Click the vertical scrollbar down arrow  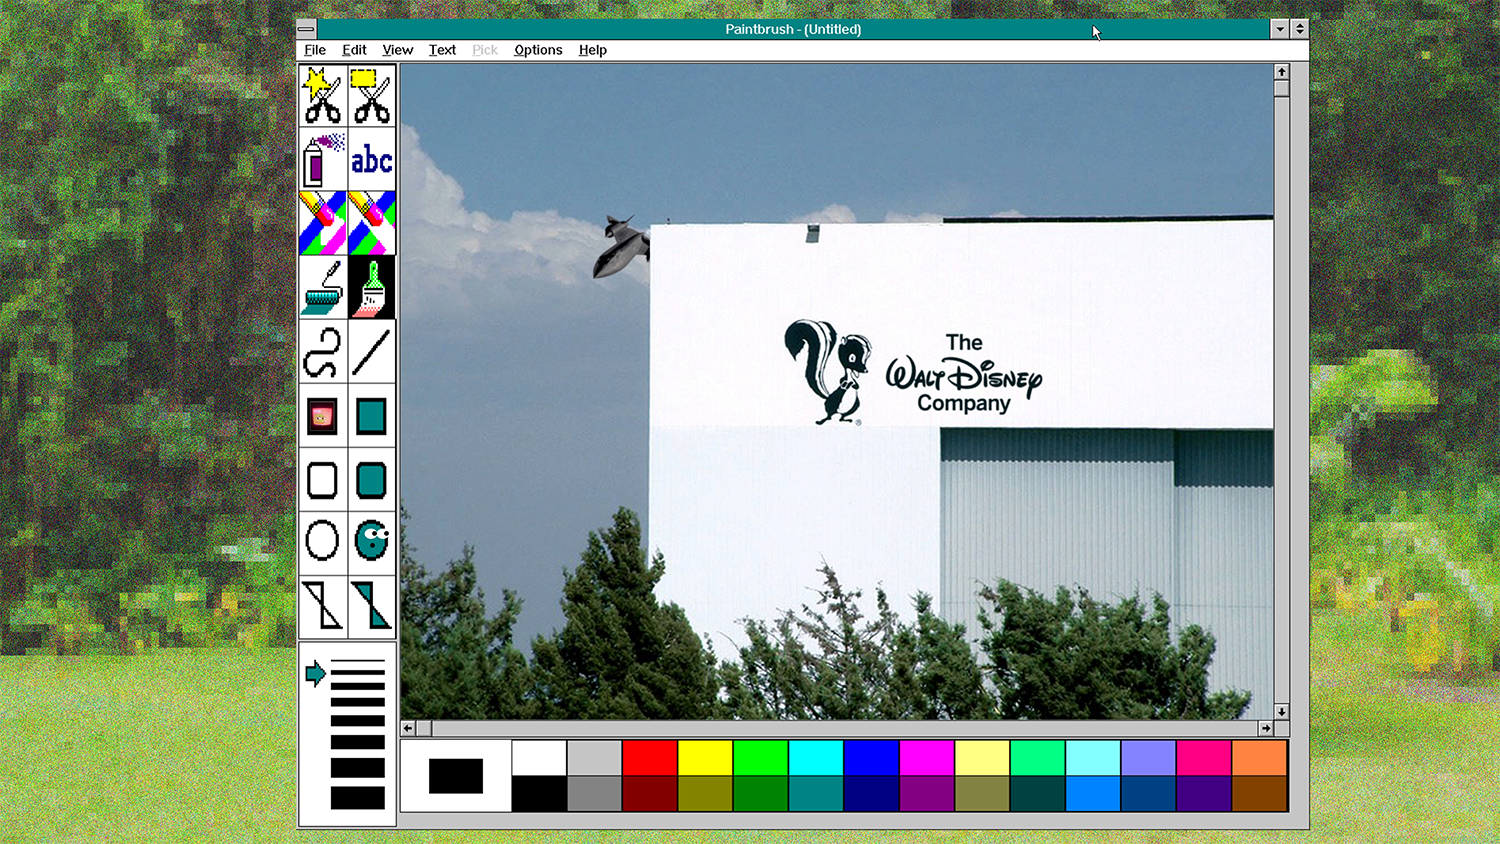[x=1281, y=712]
